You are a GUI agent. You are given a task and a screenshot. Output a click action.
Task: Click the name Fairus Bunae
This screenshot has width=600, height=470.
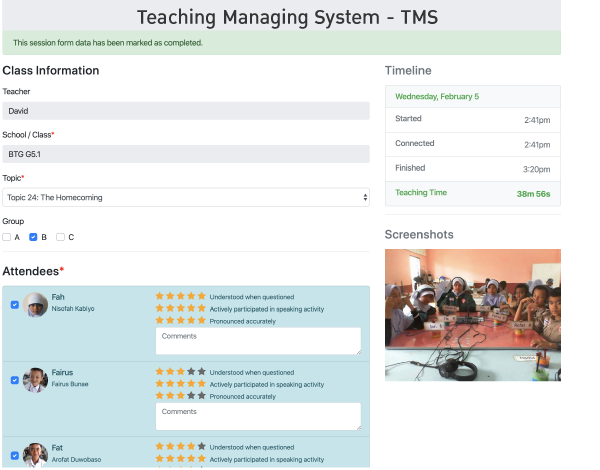[70, 384]
